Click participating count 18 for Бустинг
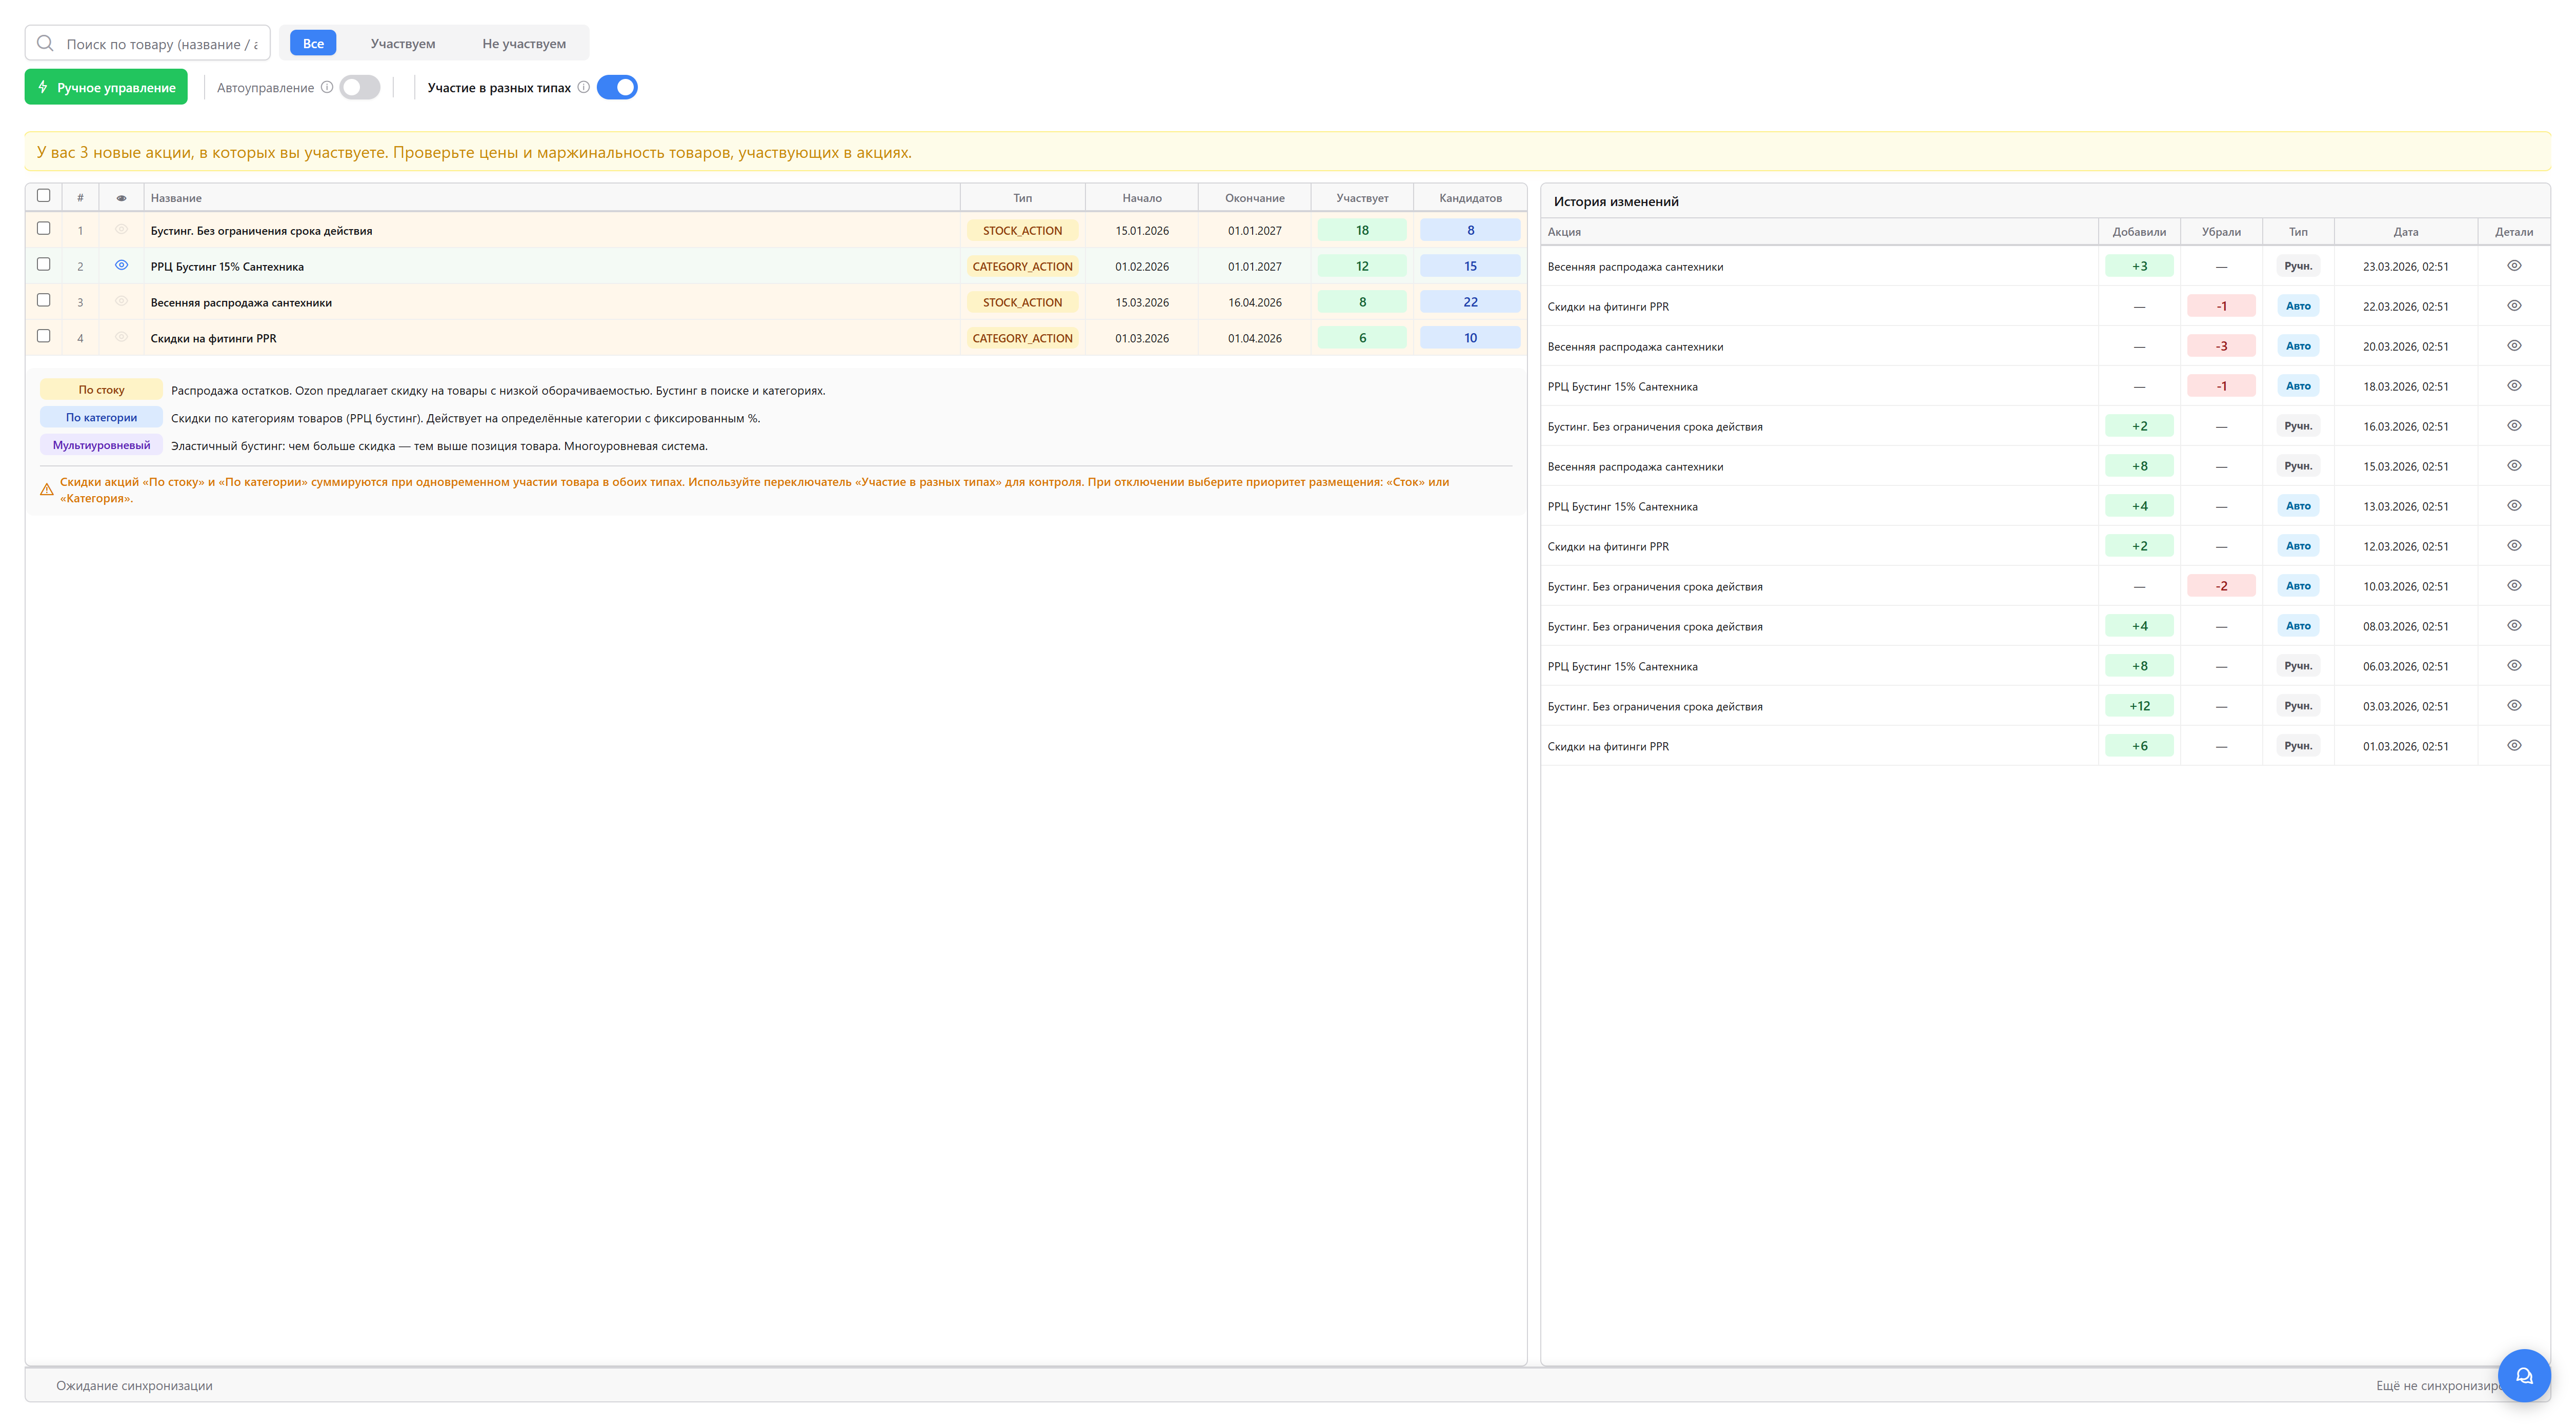This screenshot has width=2576, height=1427. [1361, 230]
